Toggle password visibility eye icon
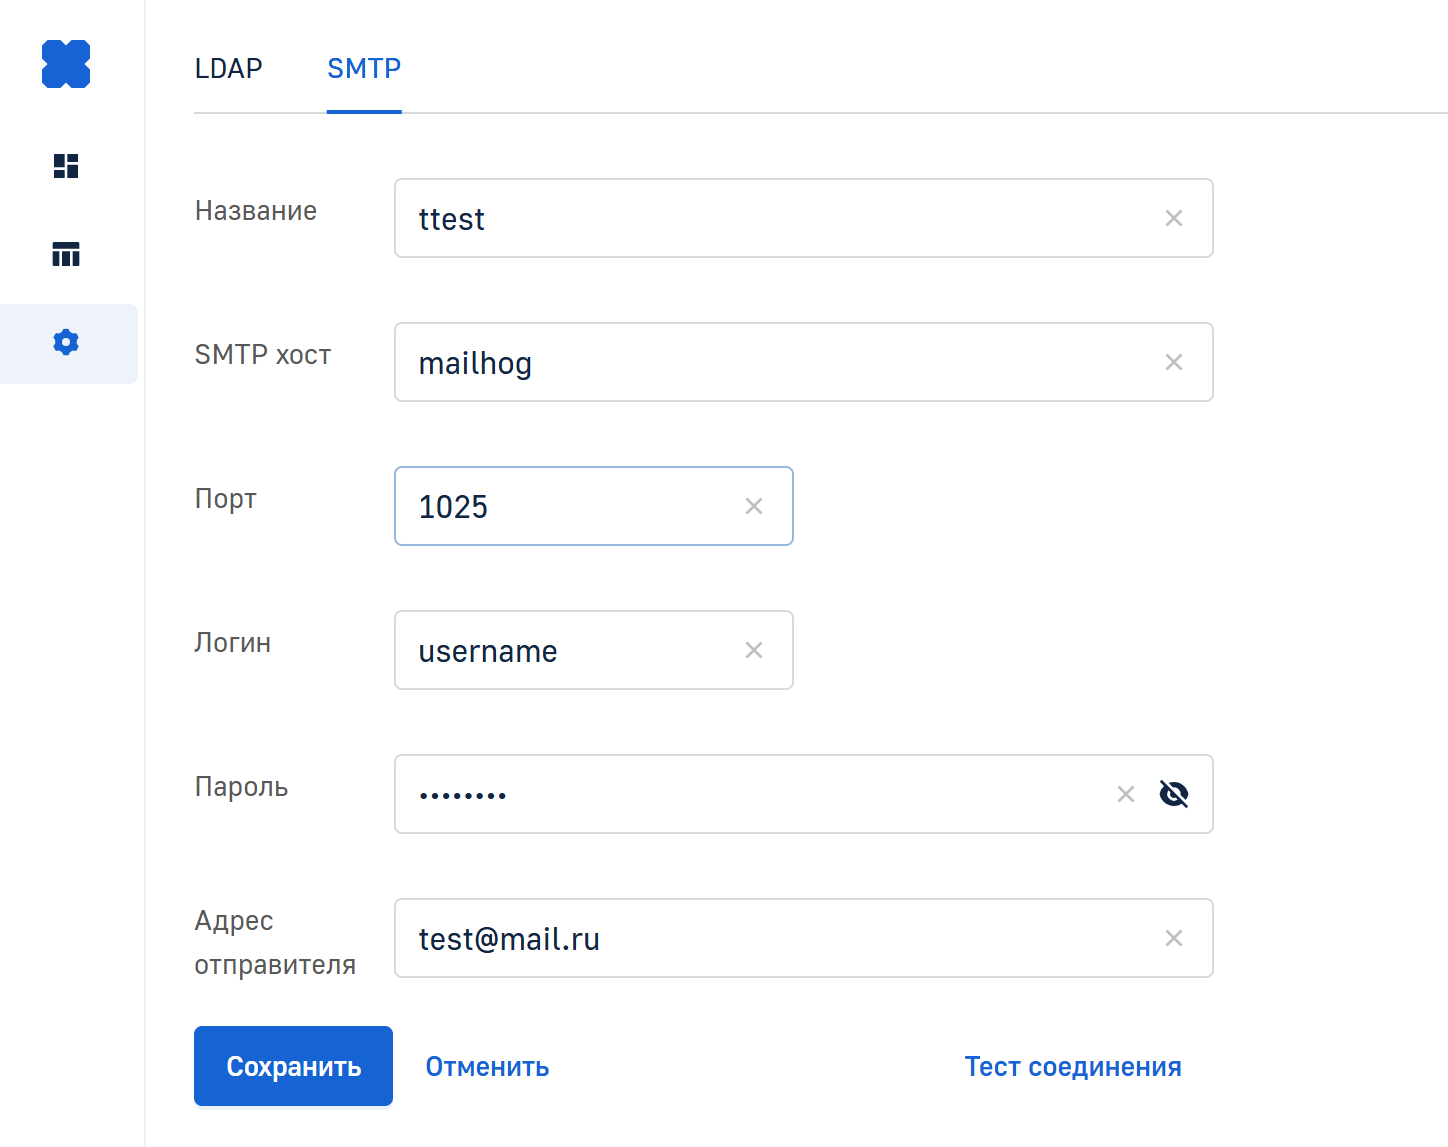1448x1147 pixels. point(1174,794)
